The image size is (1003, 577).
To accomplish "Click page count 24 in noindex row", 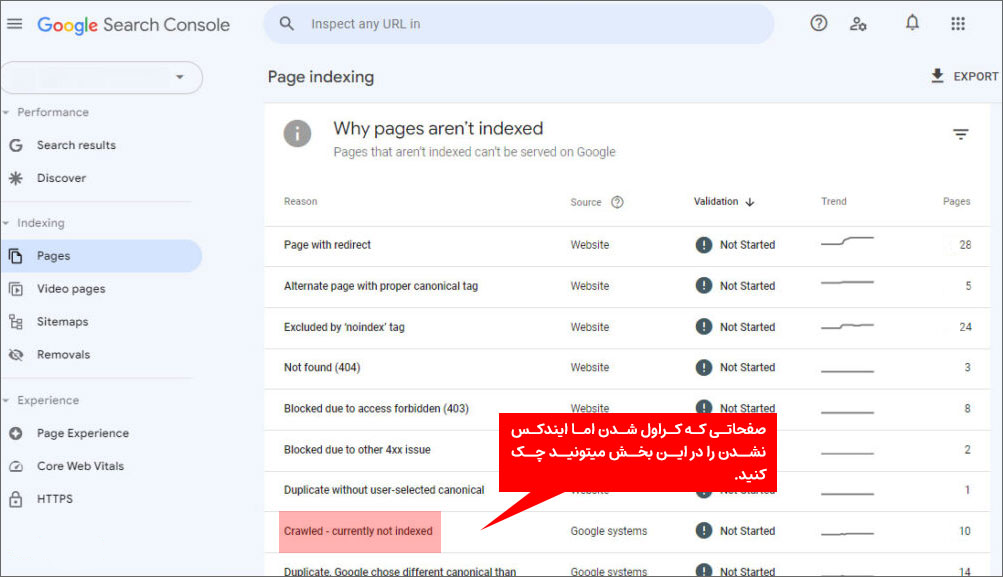I will pos(965,328).
